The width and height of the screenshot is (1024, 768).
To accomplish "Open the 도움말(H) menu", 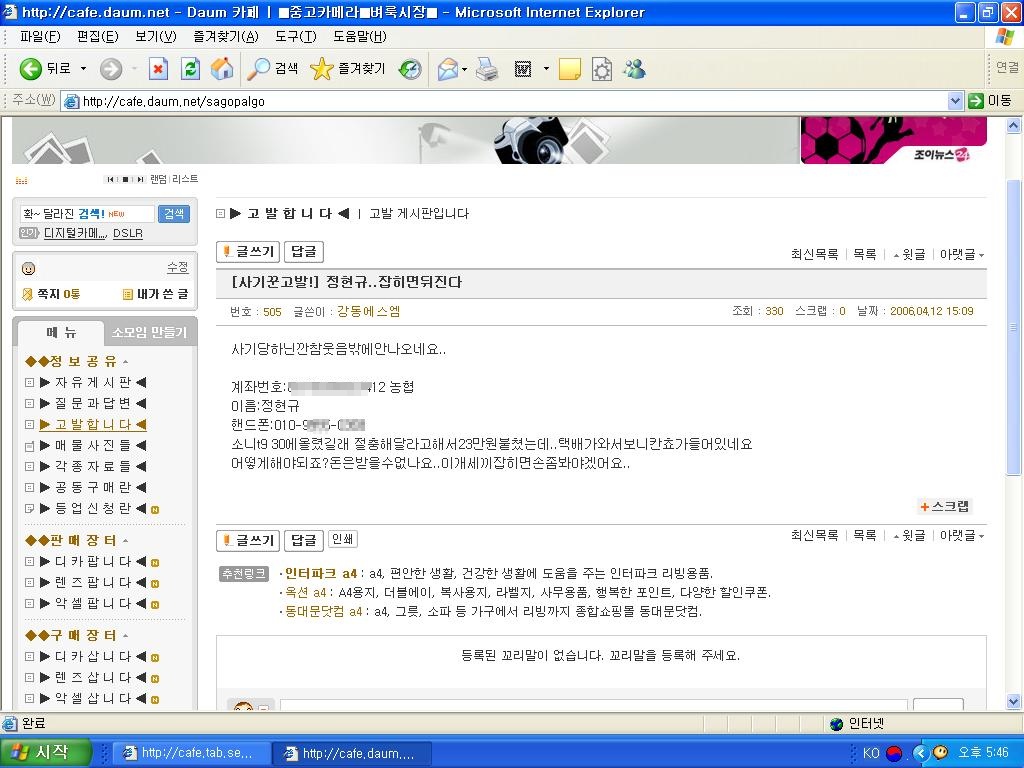I will (360, 37).
